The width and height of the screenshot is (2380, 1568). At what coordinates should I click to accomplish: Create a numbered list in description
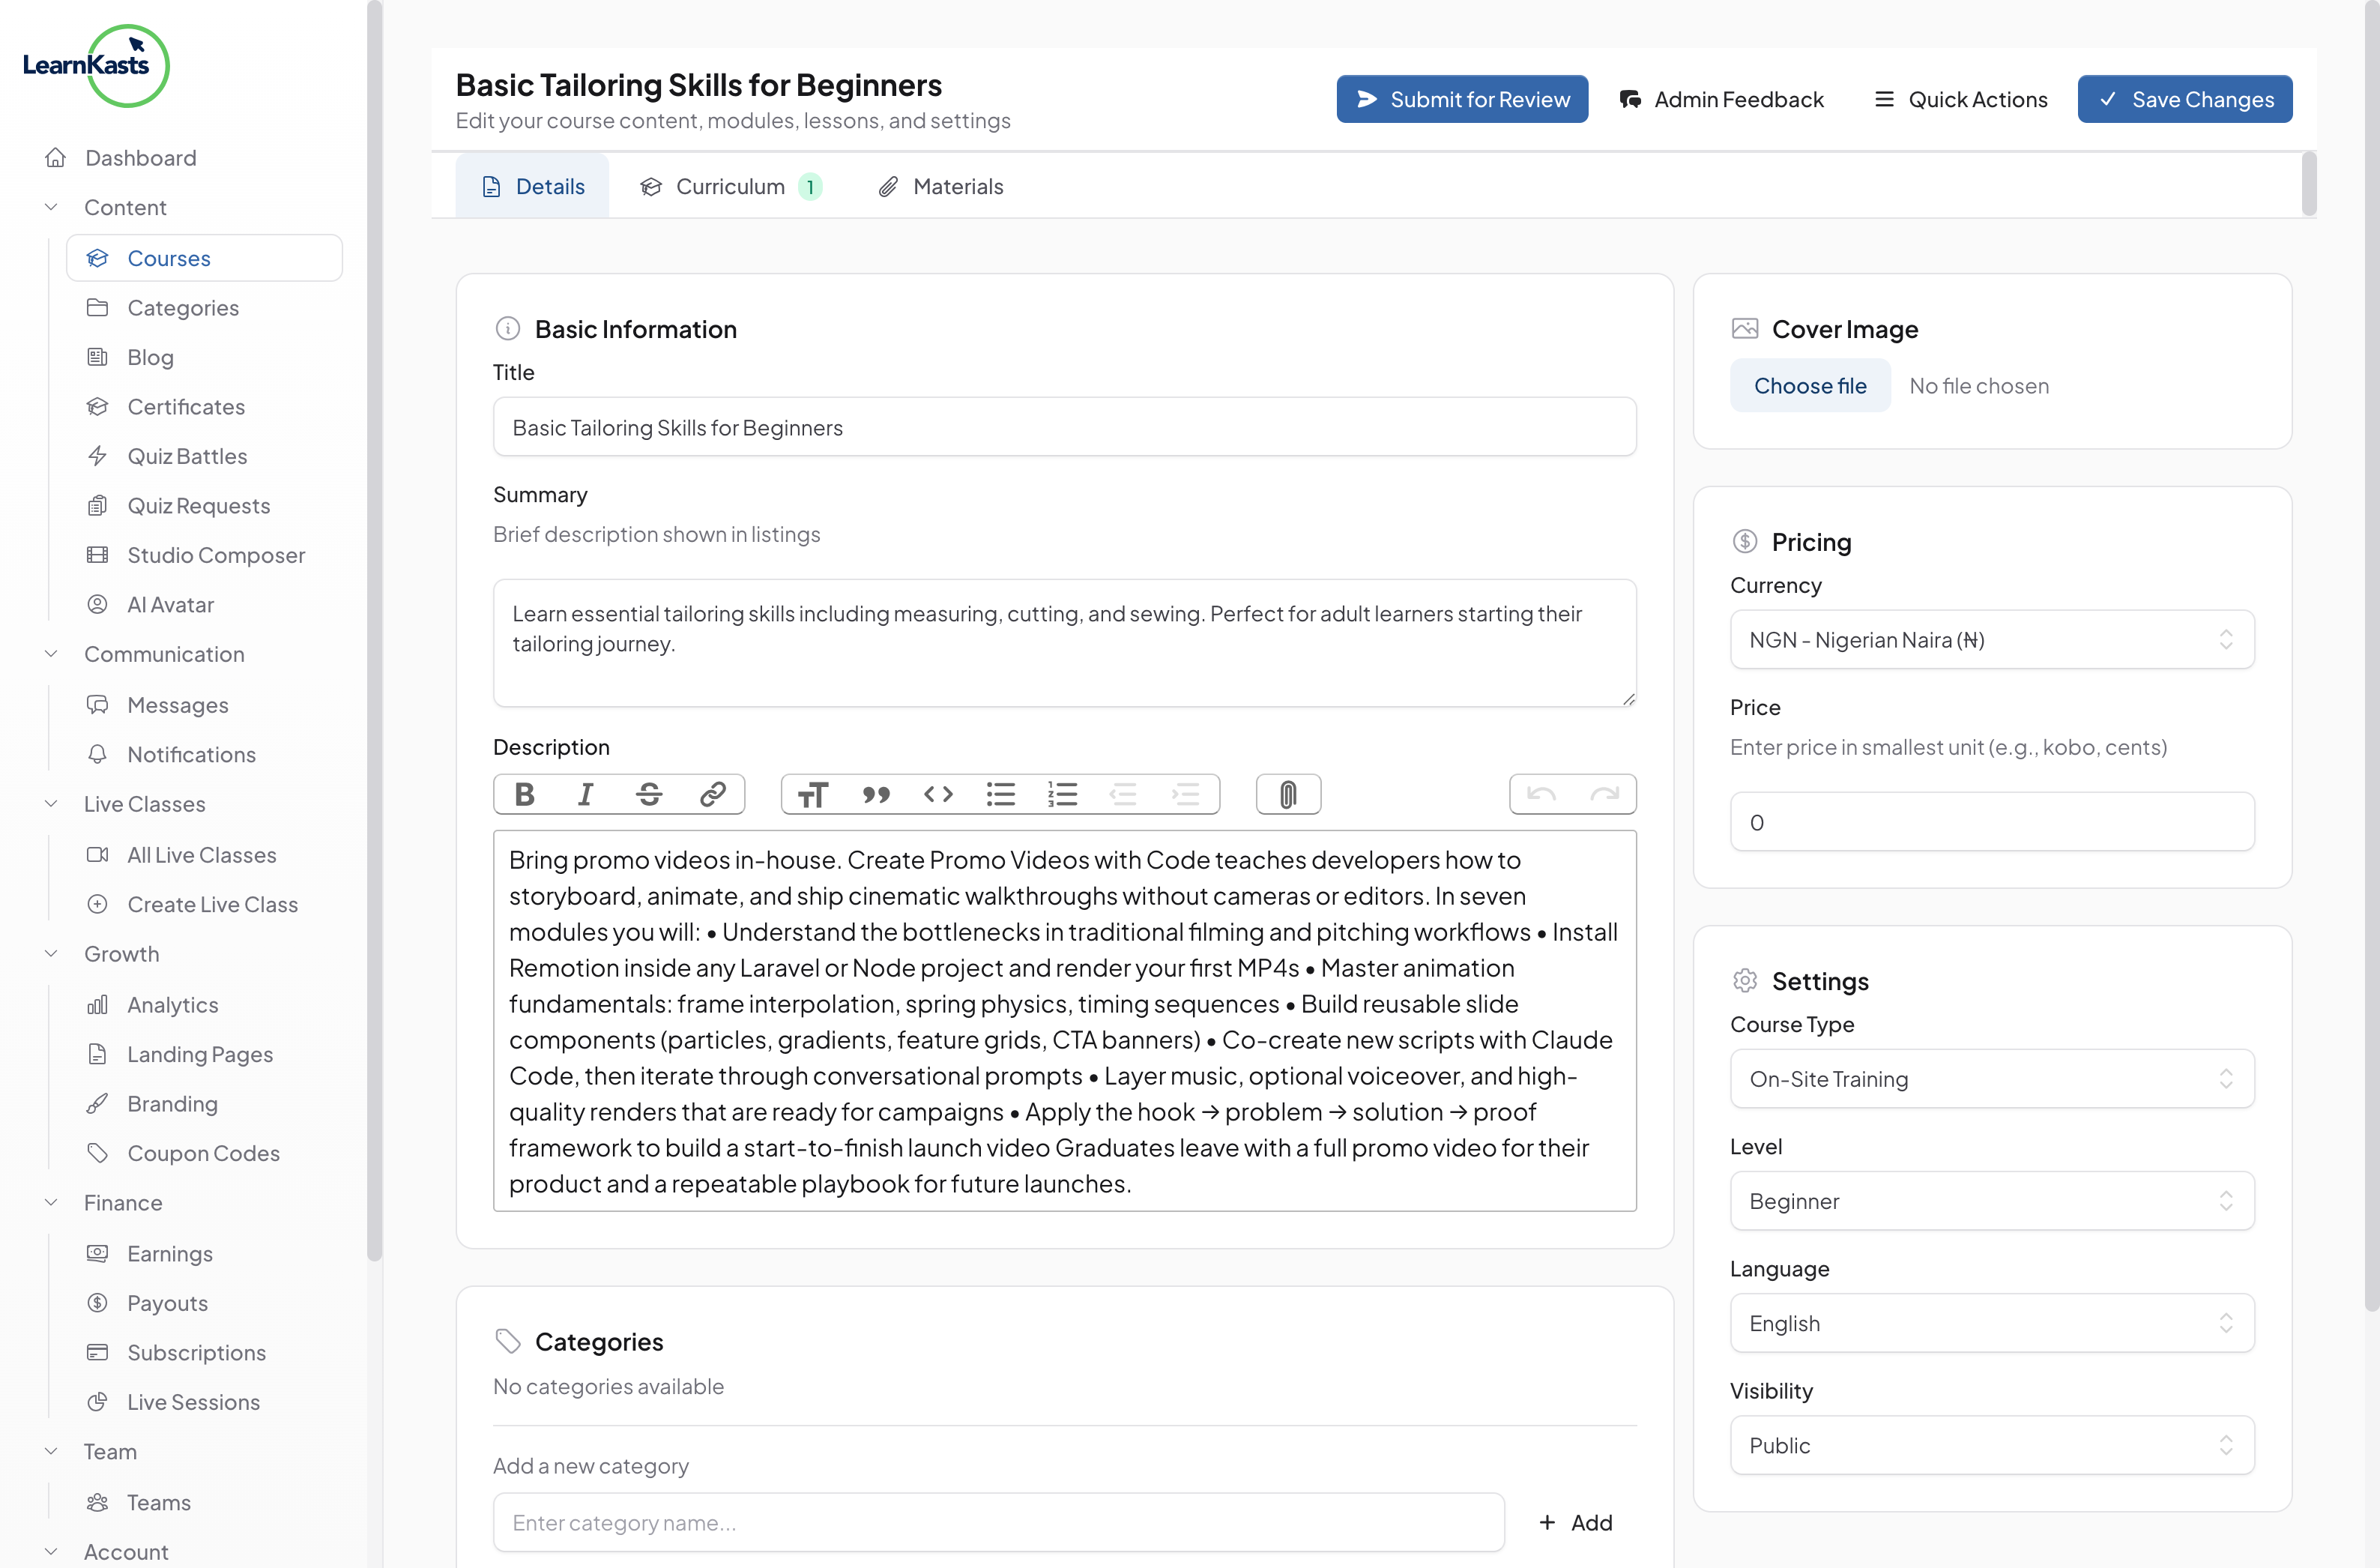coord(1062,794)
